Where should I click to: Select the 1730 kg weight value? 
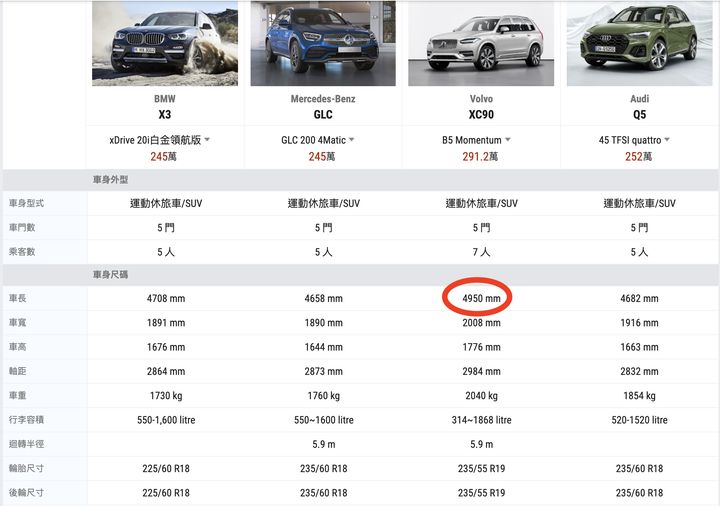click(166, 396)
